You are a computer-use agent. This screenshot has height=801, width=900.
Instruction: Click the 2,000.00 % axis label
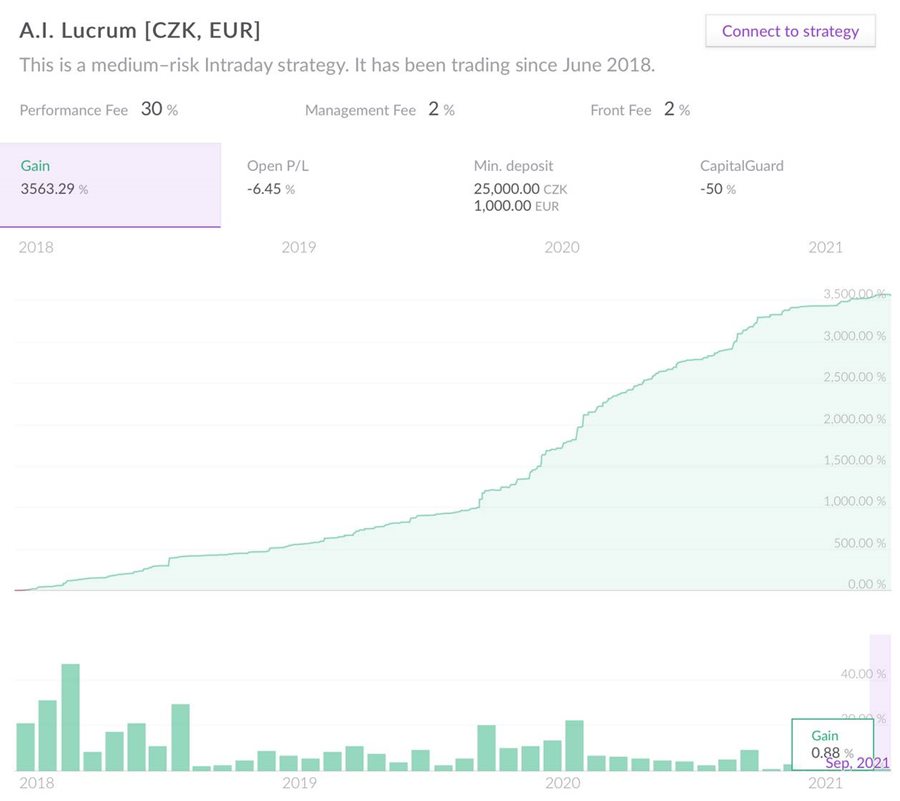(855, 419)
